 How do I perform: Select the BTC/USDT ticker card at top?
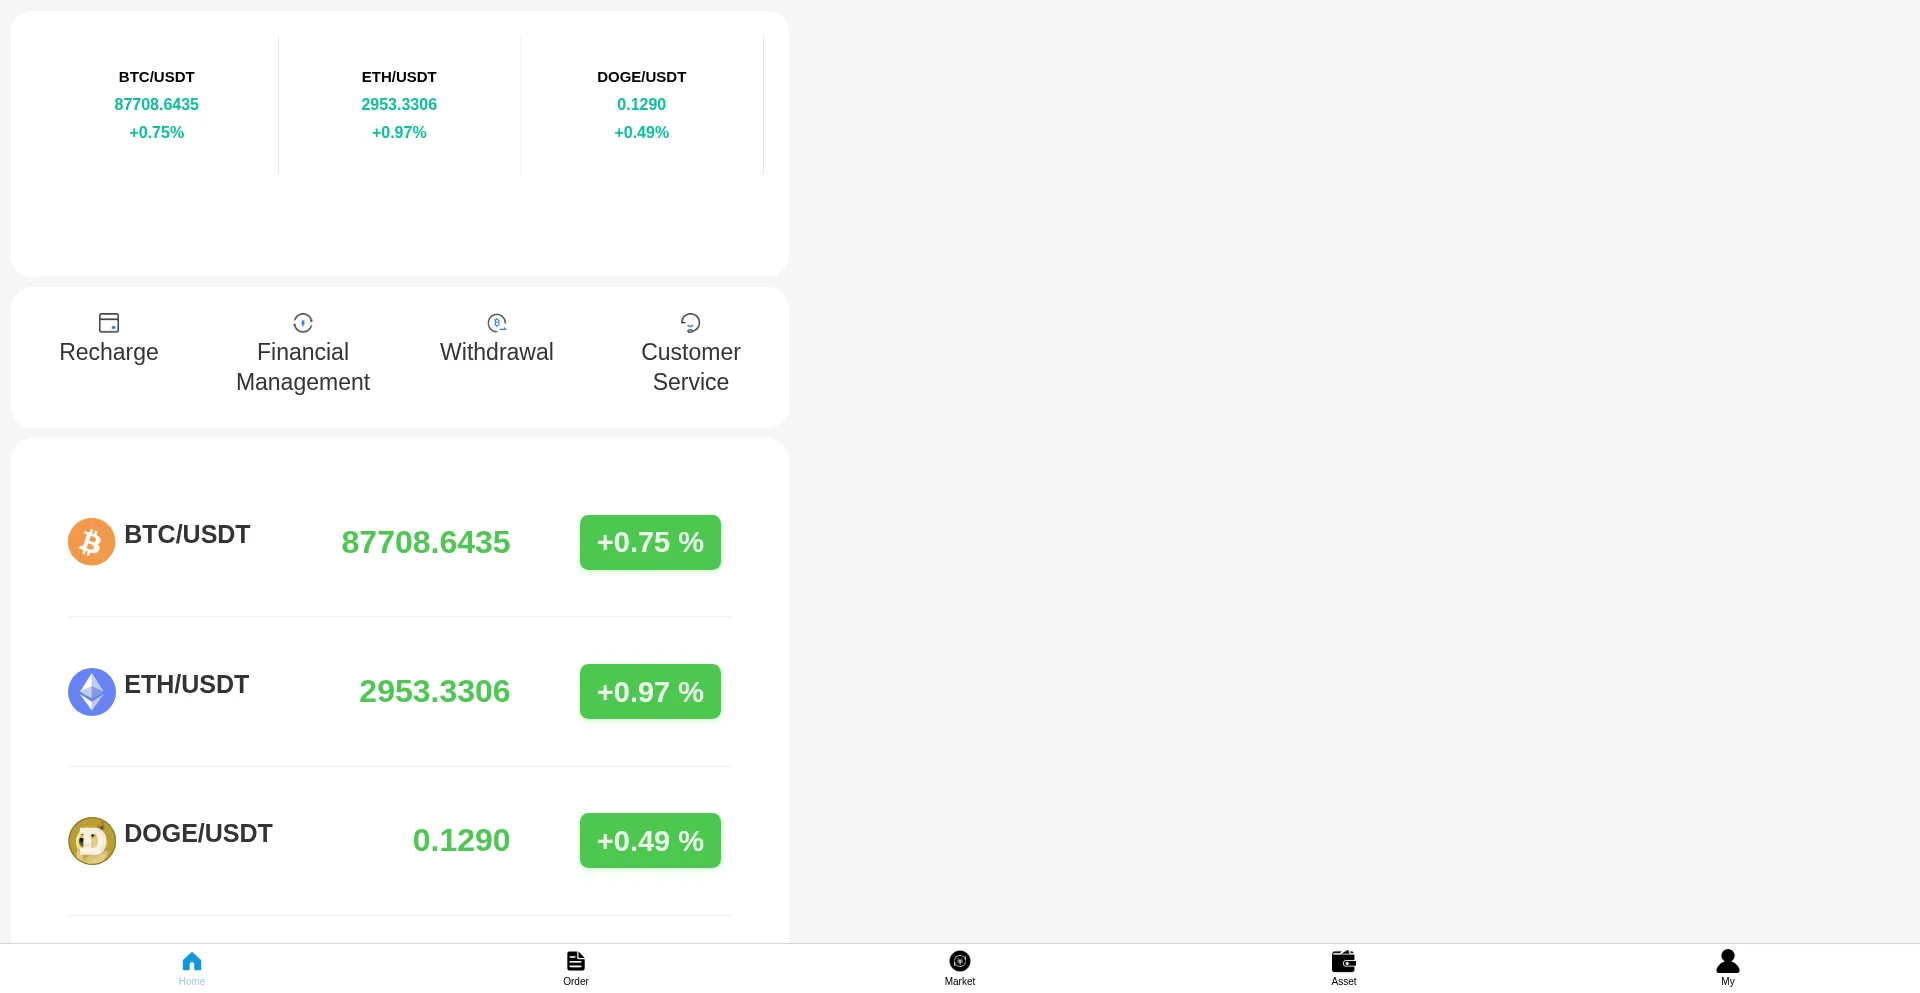pyautogui.click(x=157, y=105)
